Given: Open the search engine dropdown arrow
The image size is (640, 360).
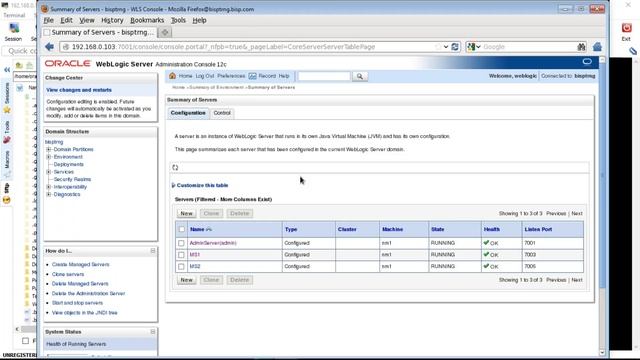Looking at the screenshot, I should 478,47.
